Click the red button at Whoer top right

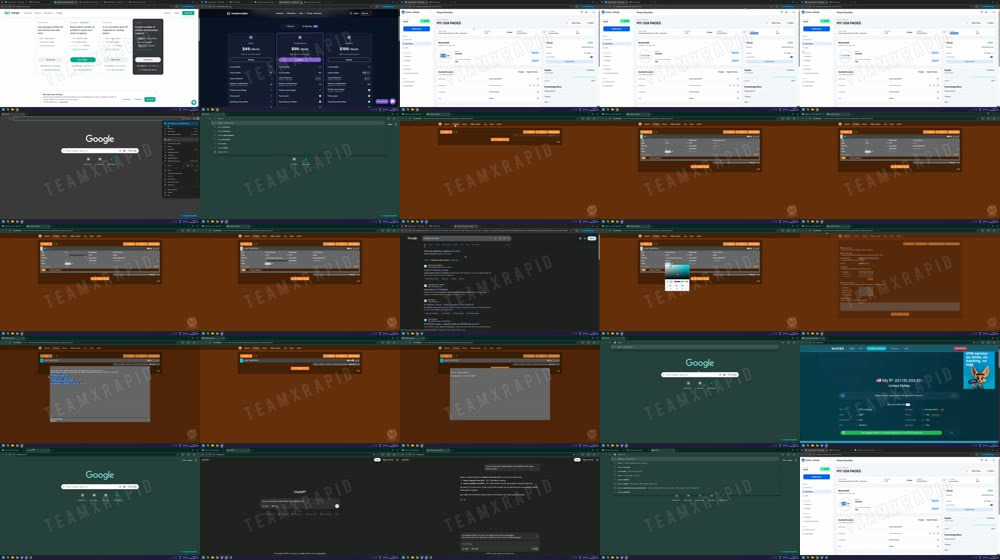click(x=960, y=348)
